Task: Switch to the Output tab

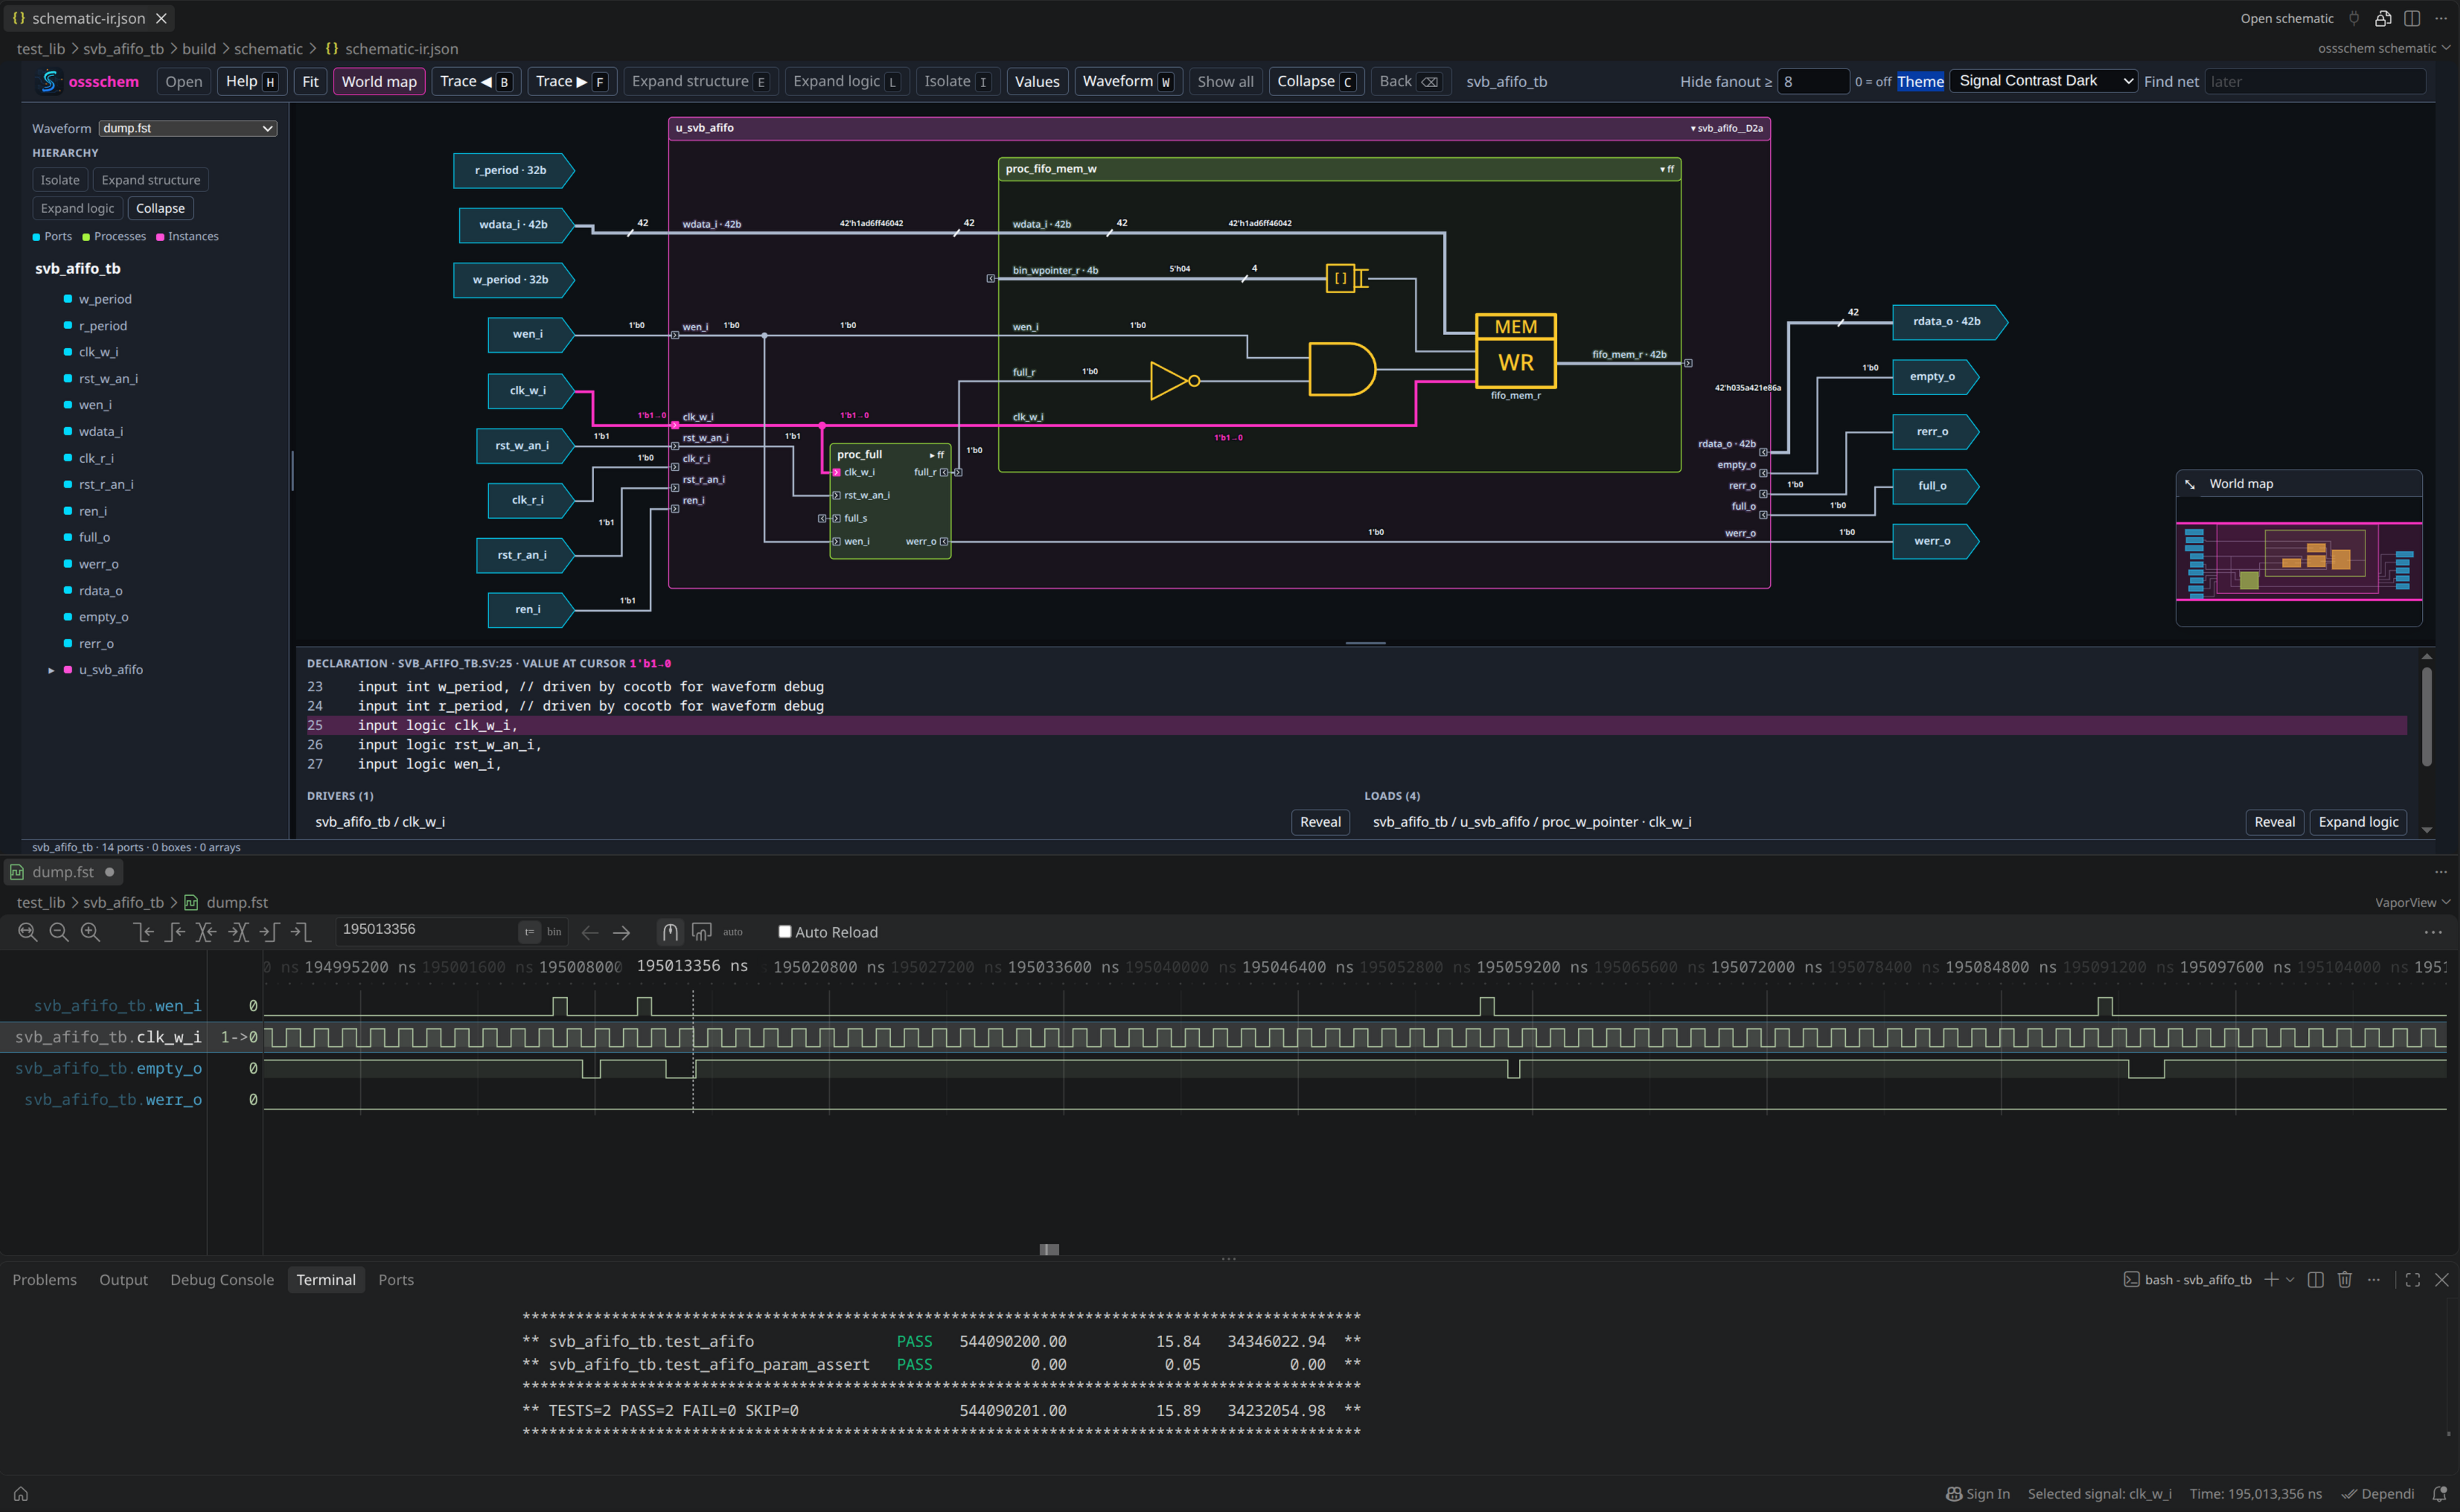Action: click(x=123, y=1280)
